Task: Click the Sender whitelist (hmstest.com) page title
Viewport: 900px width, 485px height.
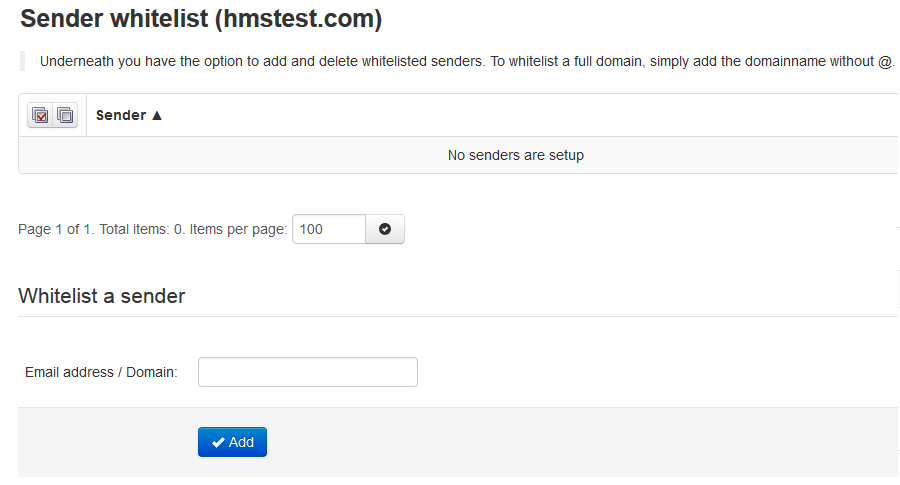Action: 201,19
